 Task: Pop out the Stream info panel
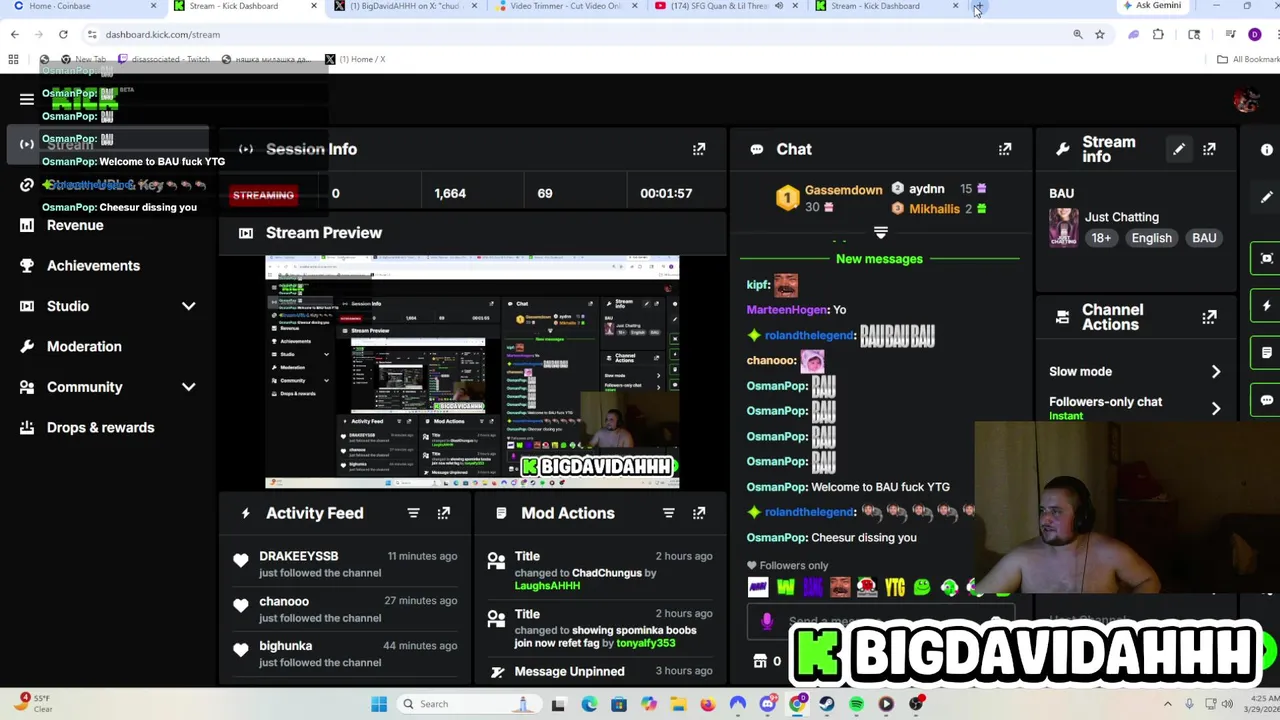pyautogui.click(x=1209, y=149)
